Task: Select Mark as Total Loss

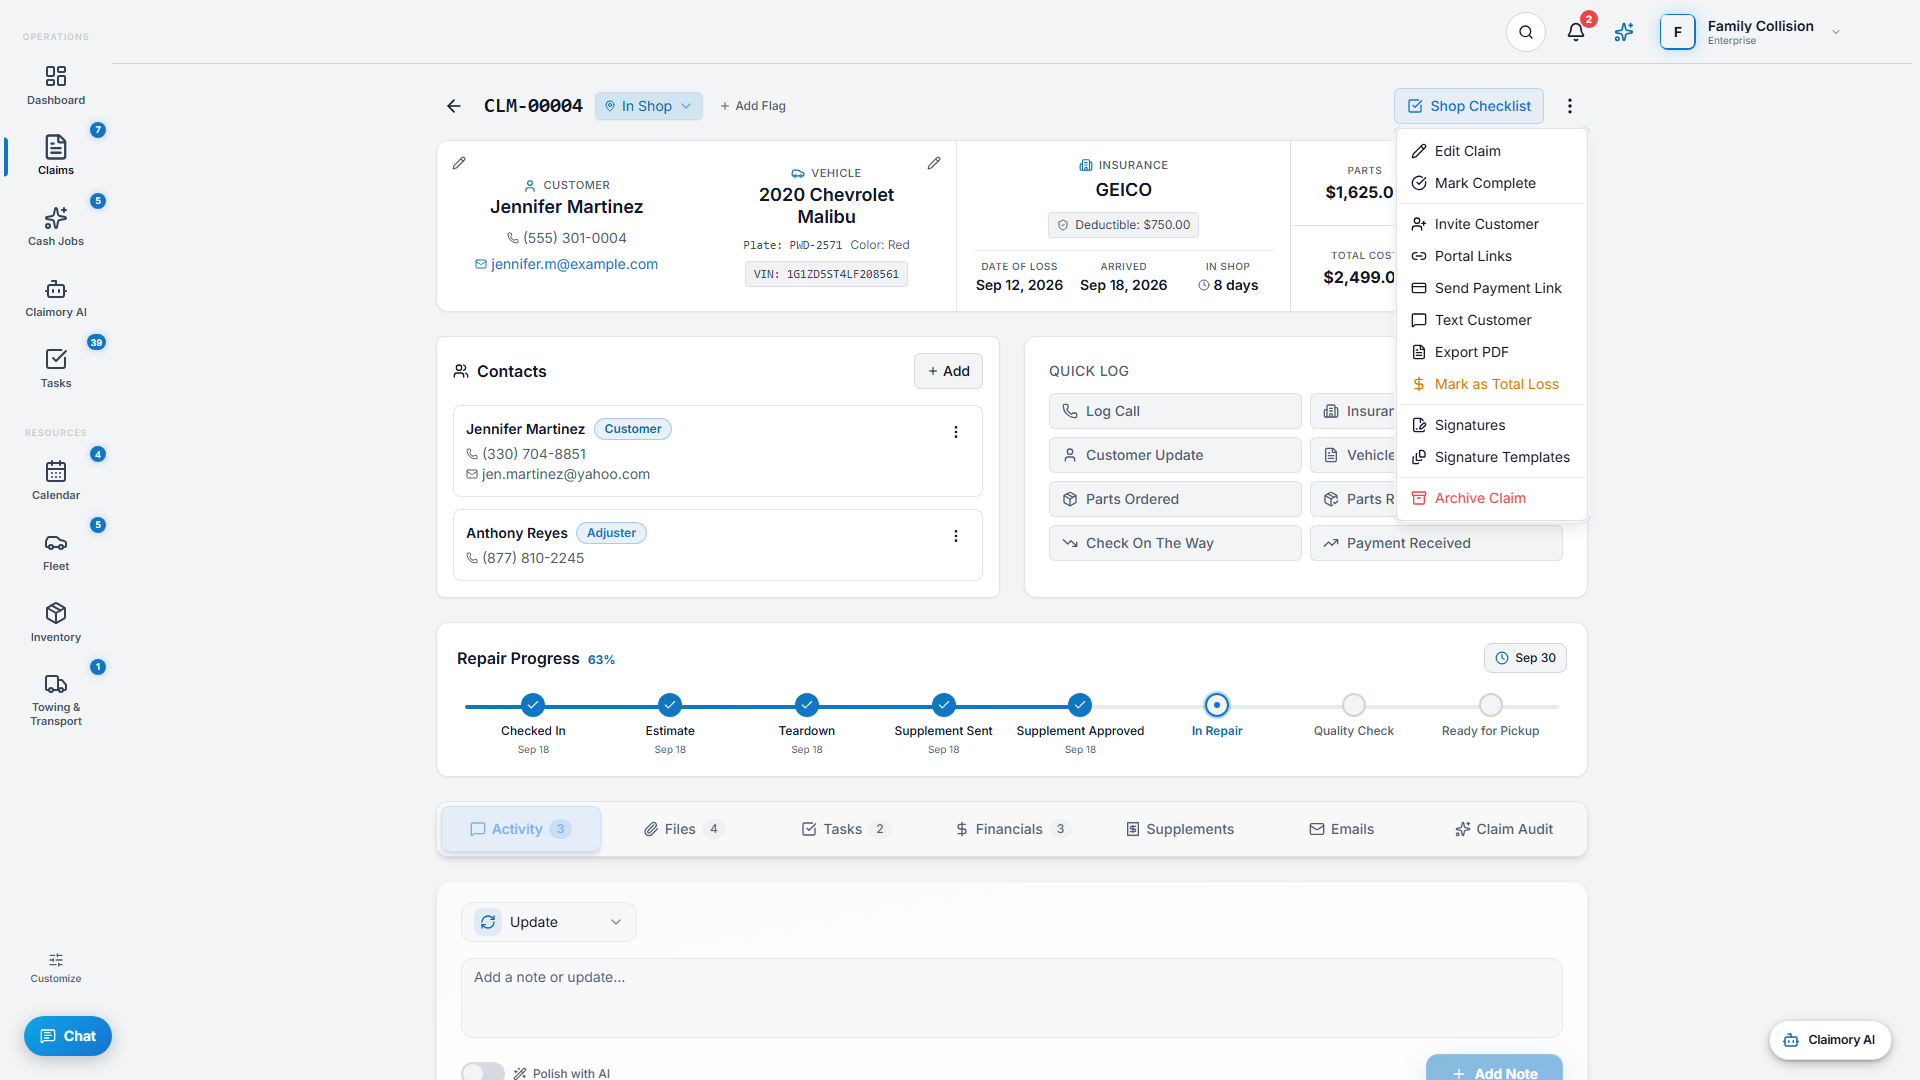Action: [1492, 384]
